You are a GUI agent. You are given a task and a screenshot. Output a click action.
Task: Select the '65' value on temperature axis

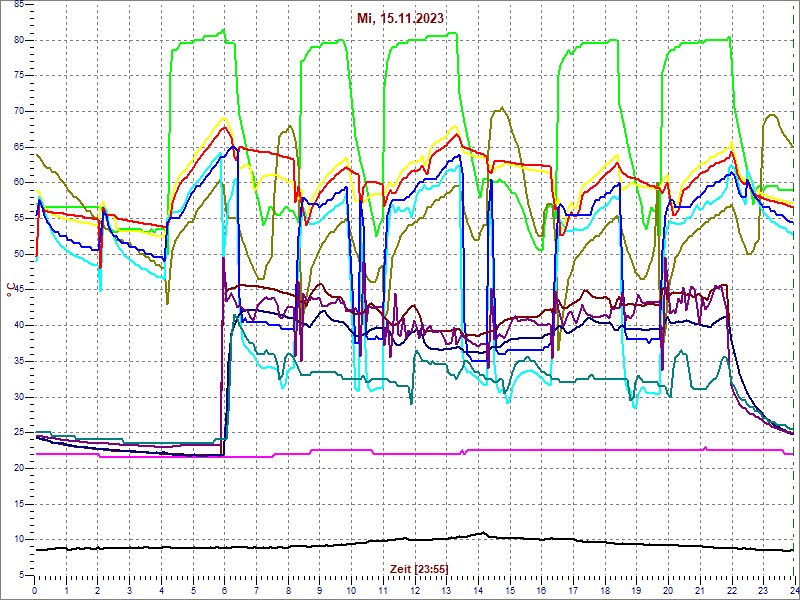(x=18, y=147)
